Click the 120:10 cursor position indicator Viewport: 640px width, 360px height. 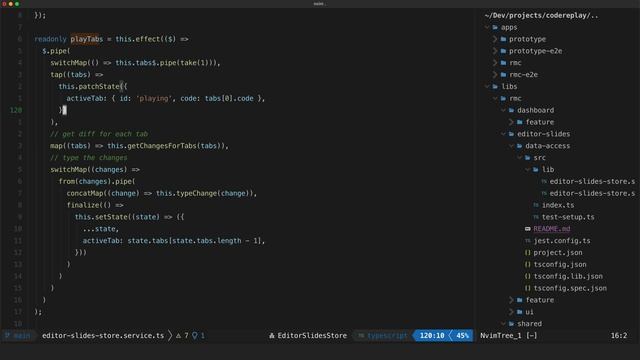432,336
